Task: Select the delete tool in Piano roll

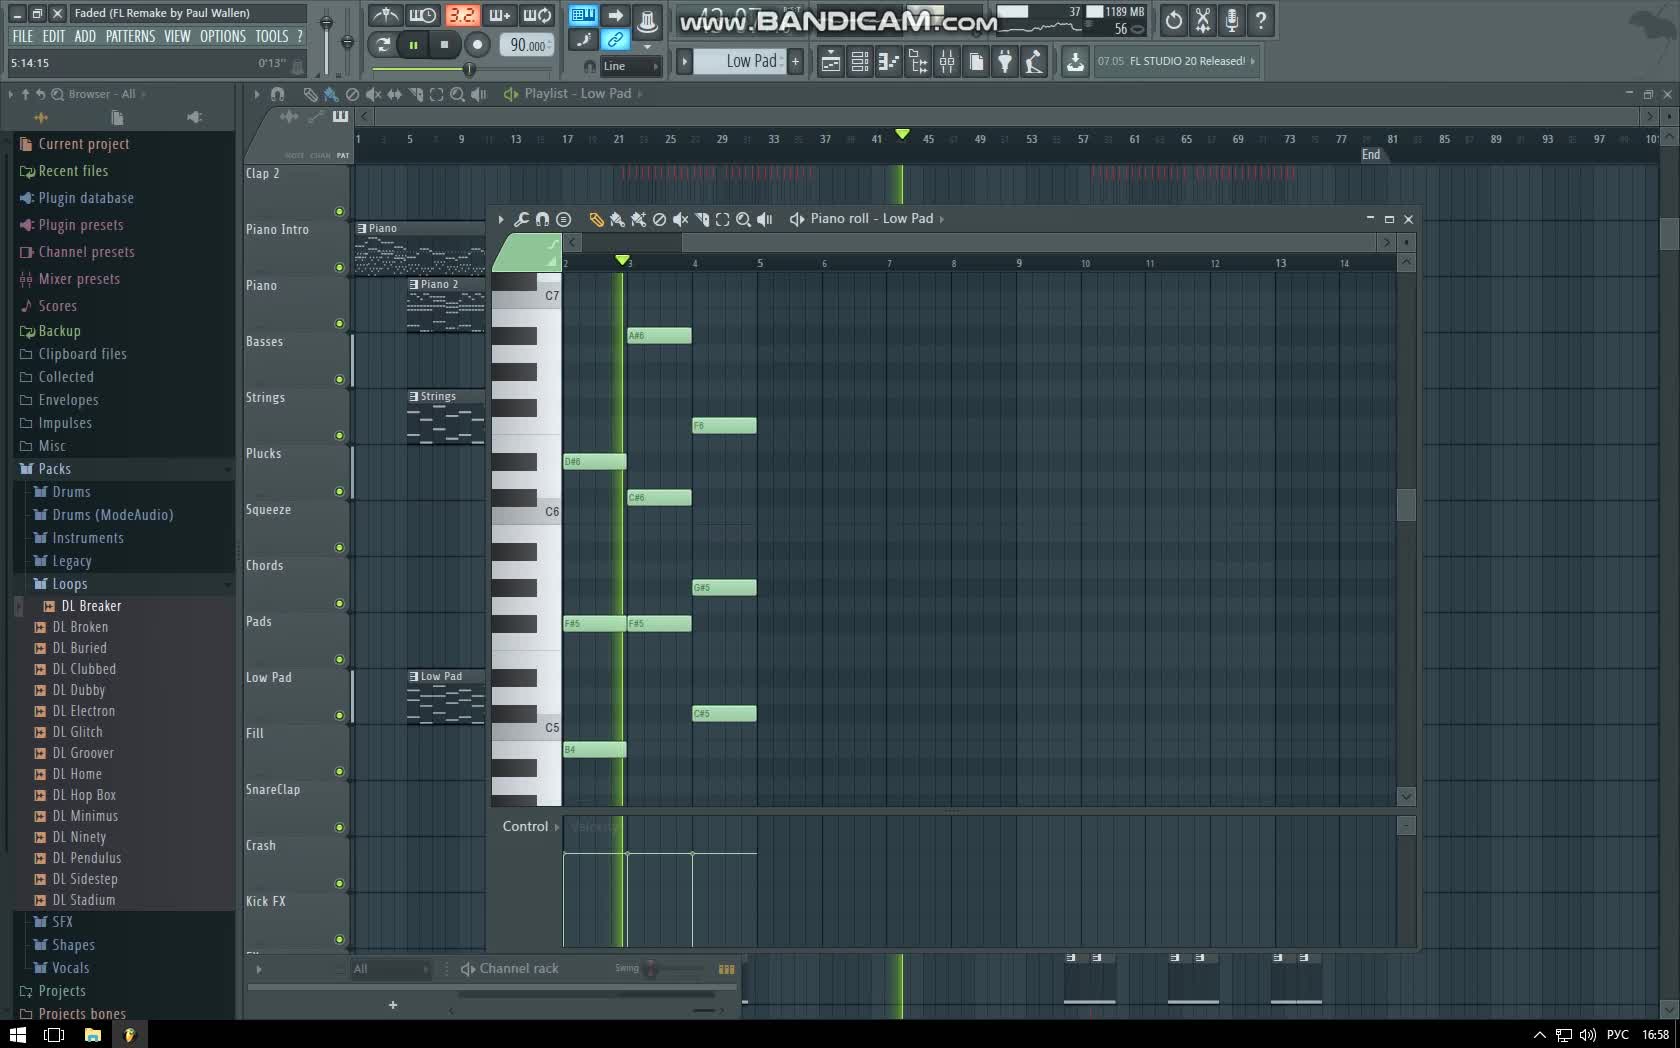Action: tap(659, 219)
